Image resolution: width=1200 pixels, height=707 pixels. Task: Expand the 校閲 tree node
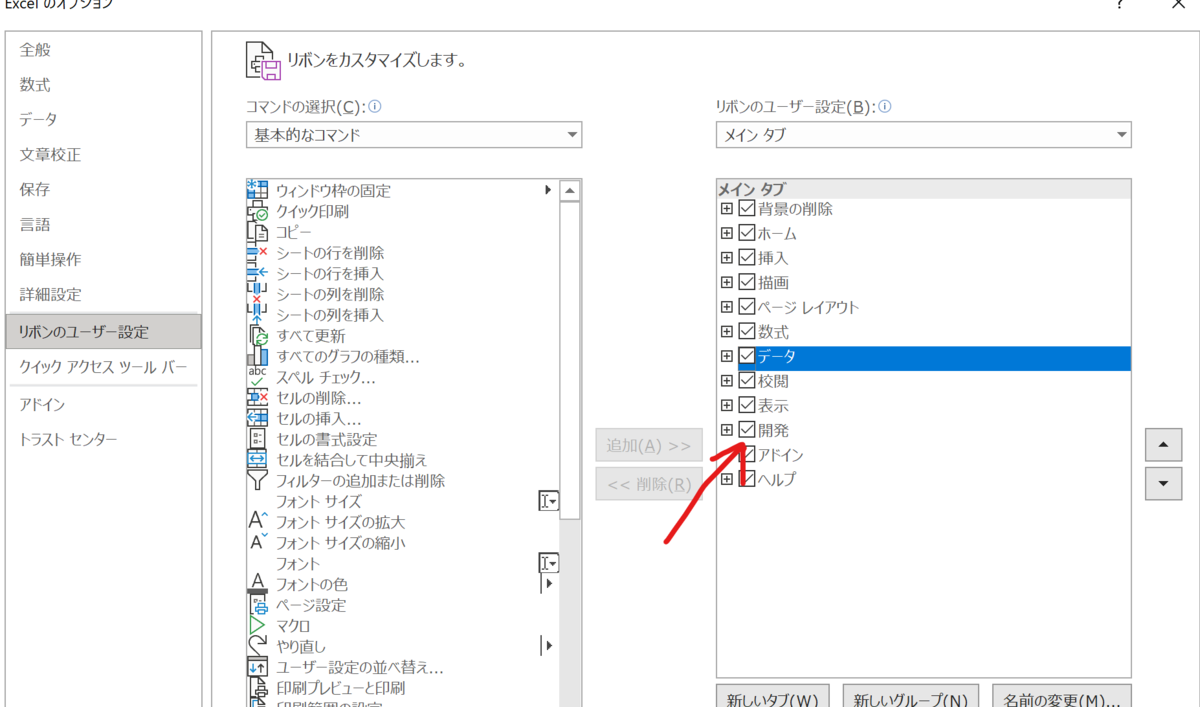[727, 381]
